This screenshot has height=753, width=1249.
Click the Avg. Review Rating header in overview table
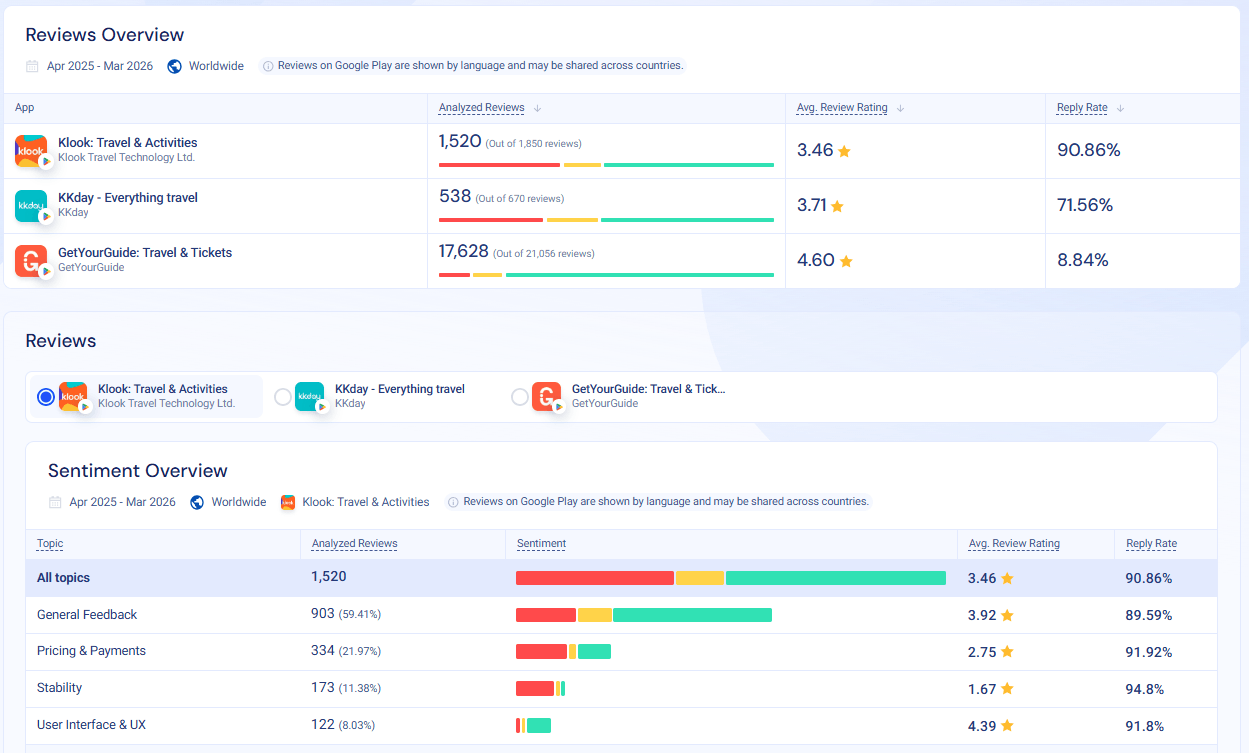point(842,108)
